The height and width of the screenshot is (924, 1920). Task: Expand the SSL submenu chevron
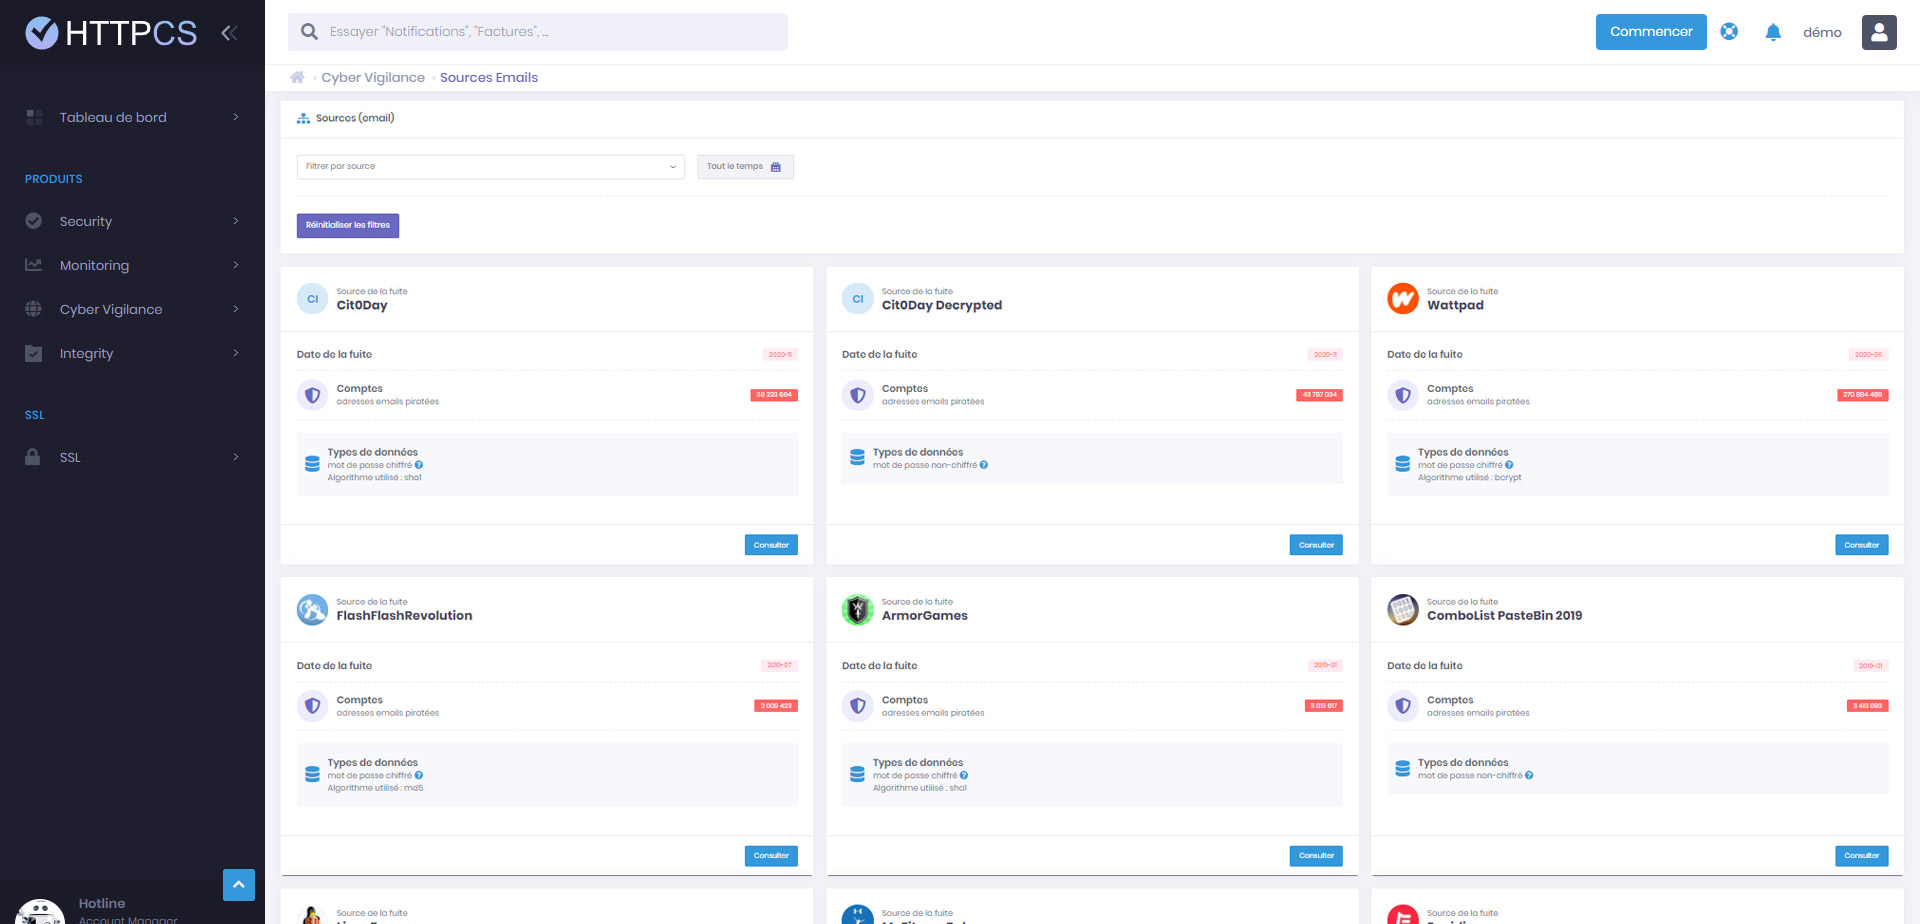(x=236, y=457)
